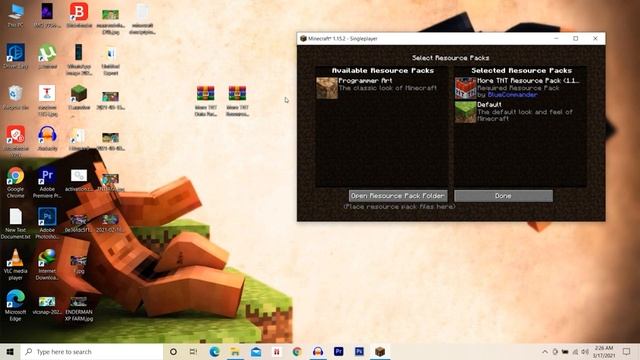Open This PC desktop icon
The width and height of the screenshot is (640, 360).
pyautogui.click(x=16, y=15)
